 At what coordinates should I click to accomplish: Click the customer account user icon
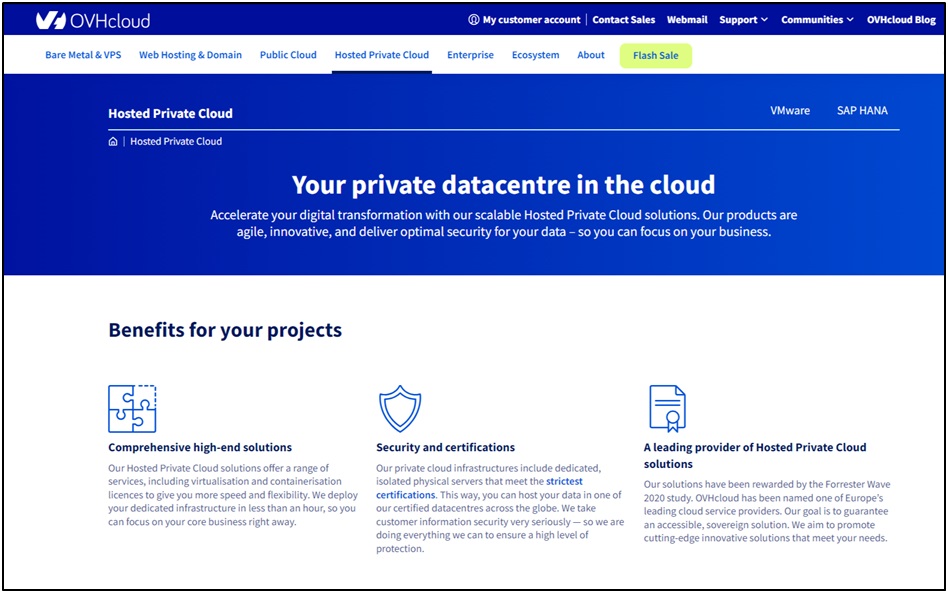474,20
